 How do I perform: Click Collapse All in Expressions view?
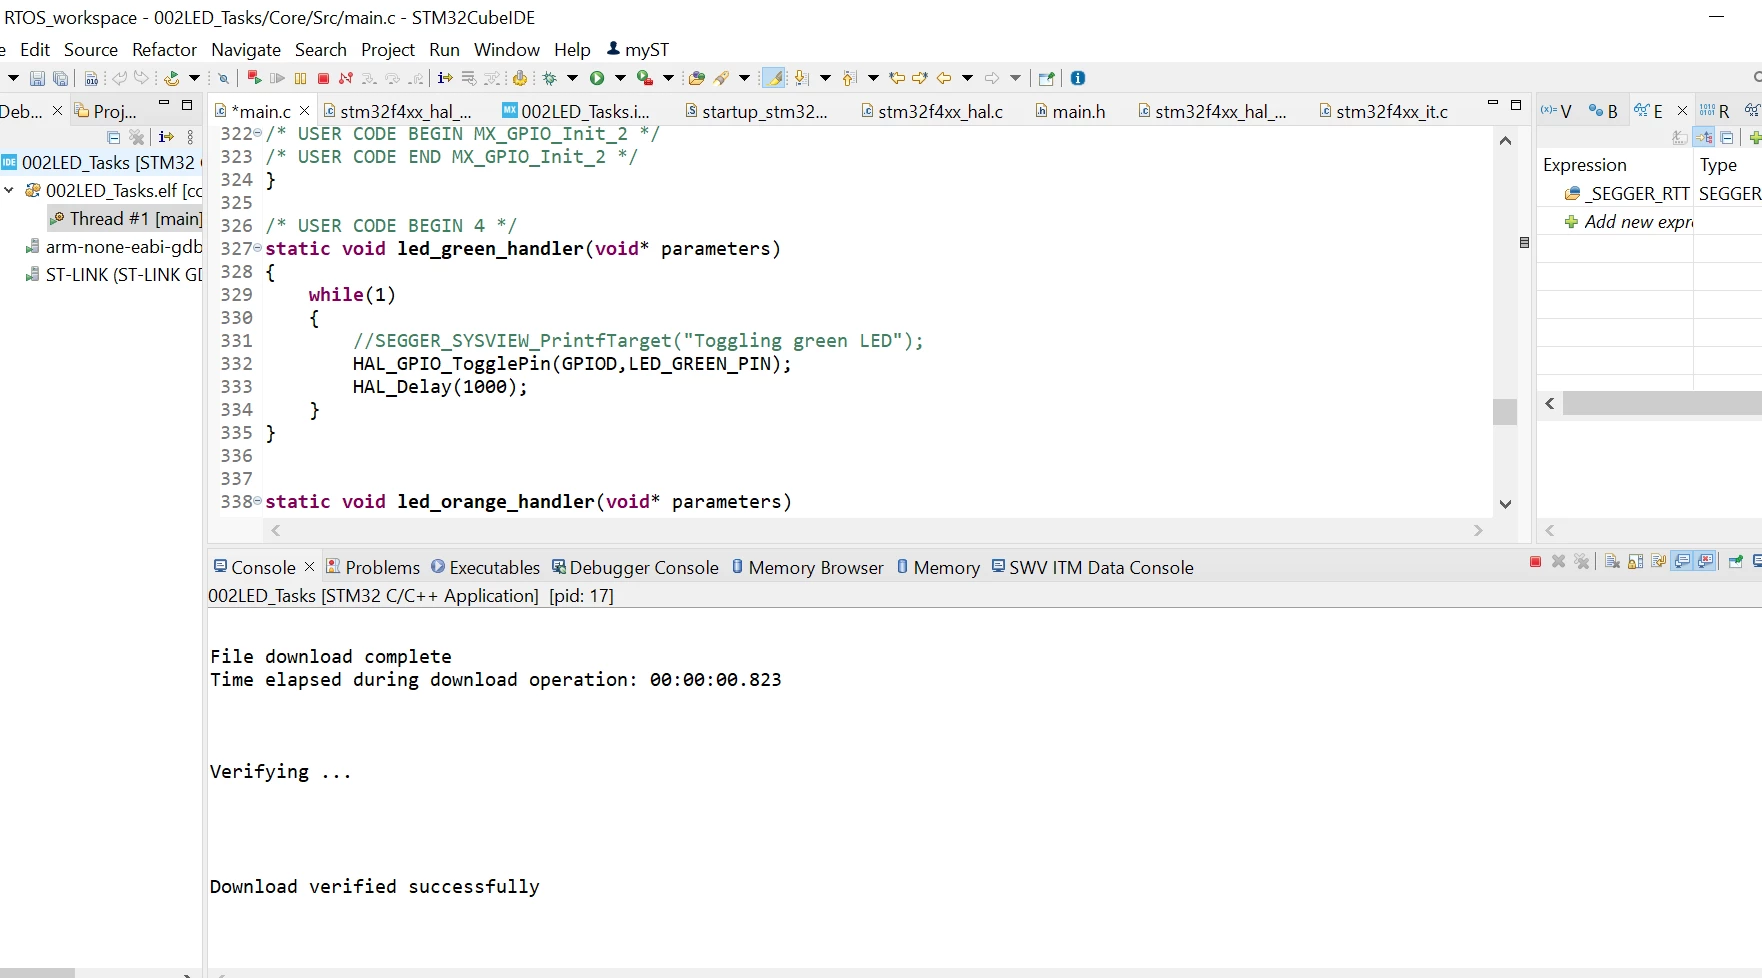click(1727, 138)
